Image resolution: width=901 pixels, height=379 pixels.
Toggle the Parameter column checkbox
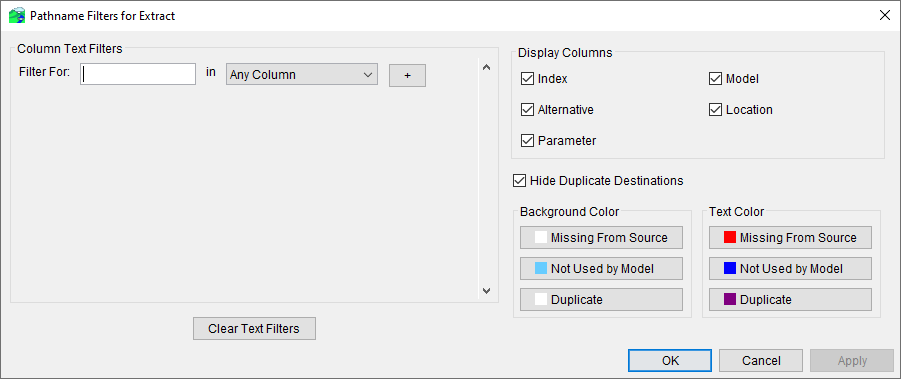[x=527, y=141]
